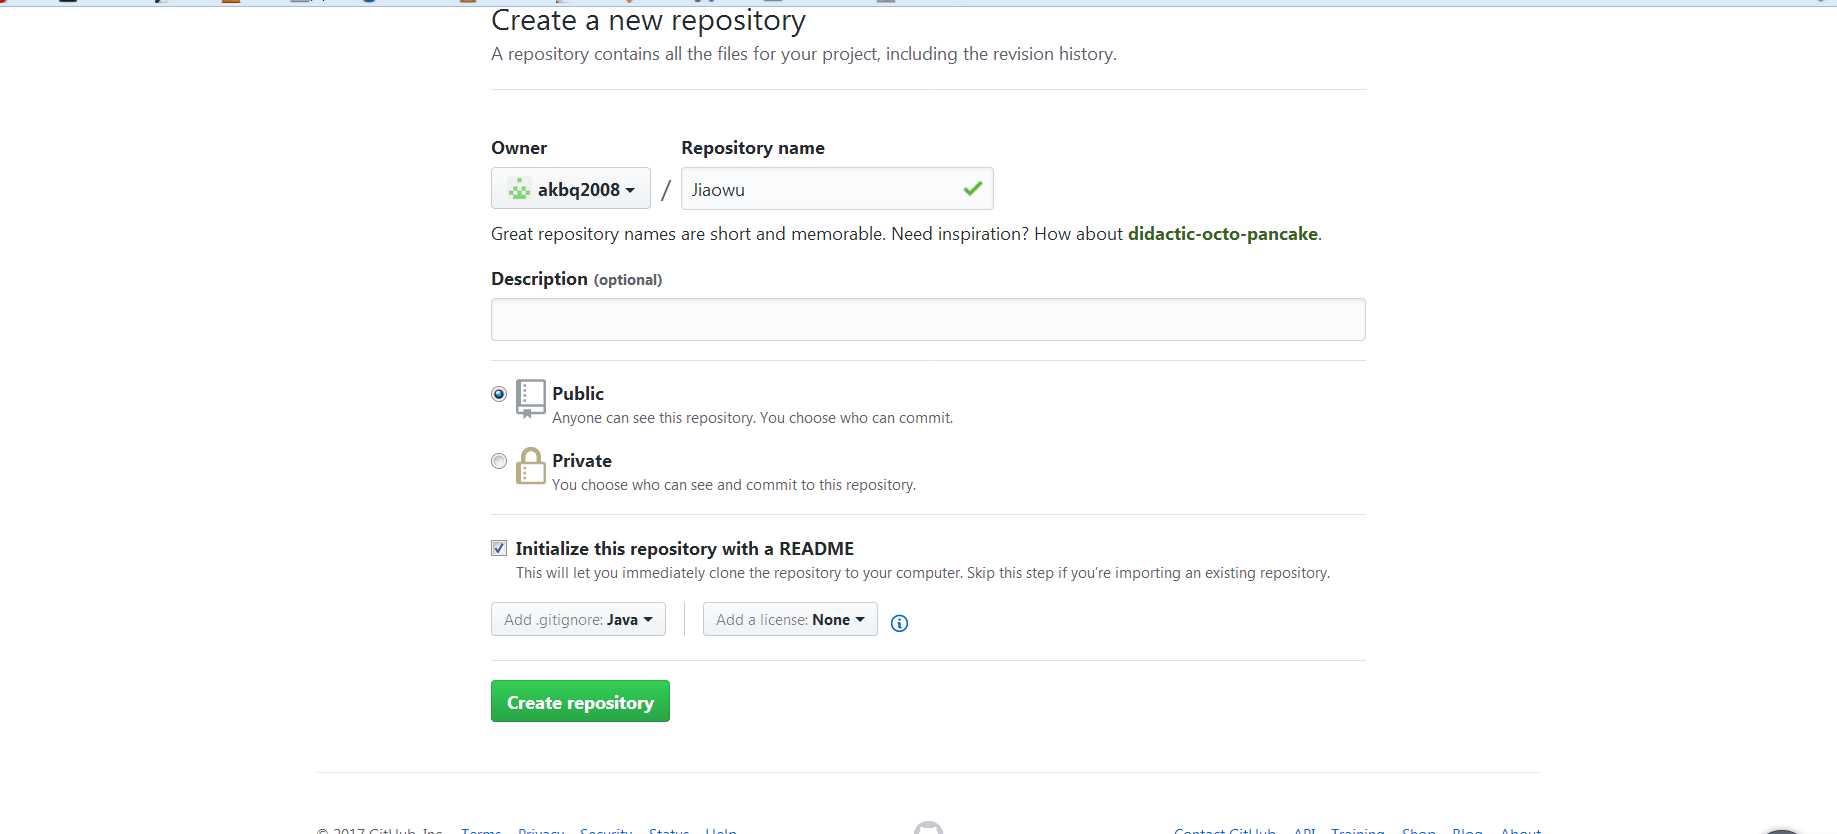This screenshot has width=1837, height=834.
Task: Open the Add a license None dropdown
Action: (x=790, y=619)
